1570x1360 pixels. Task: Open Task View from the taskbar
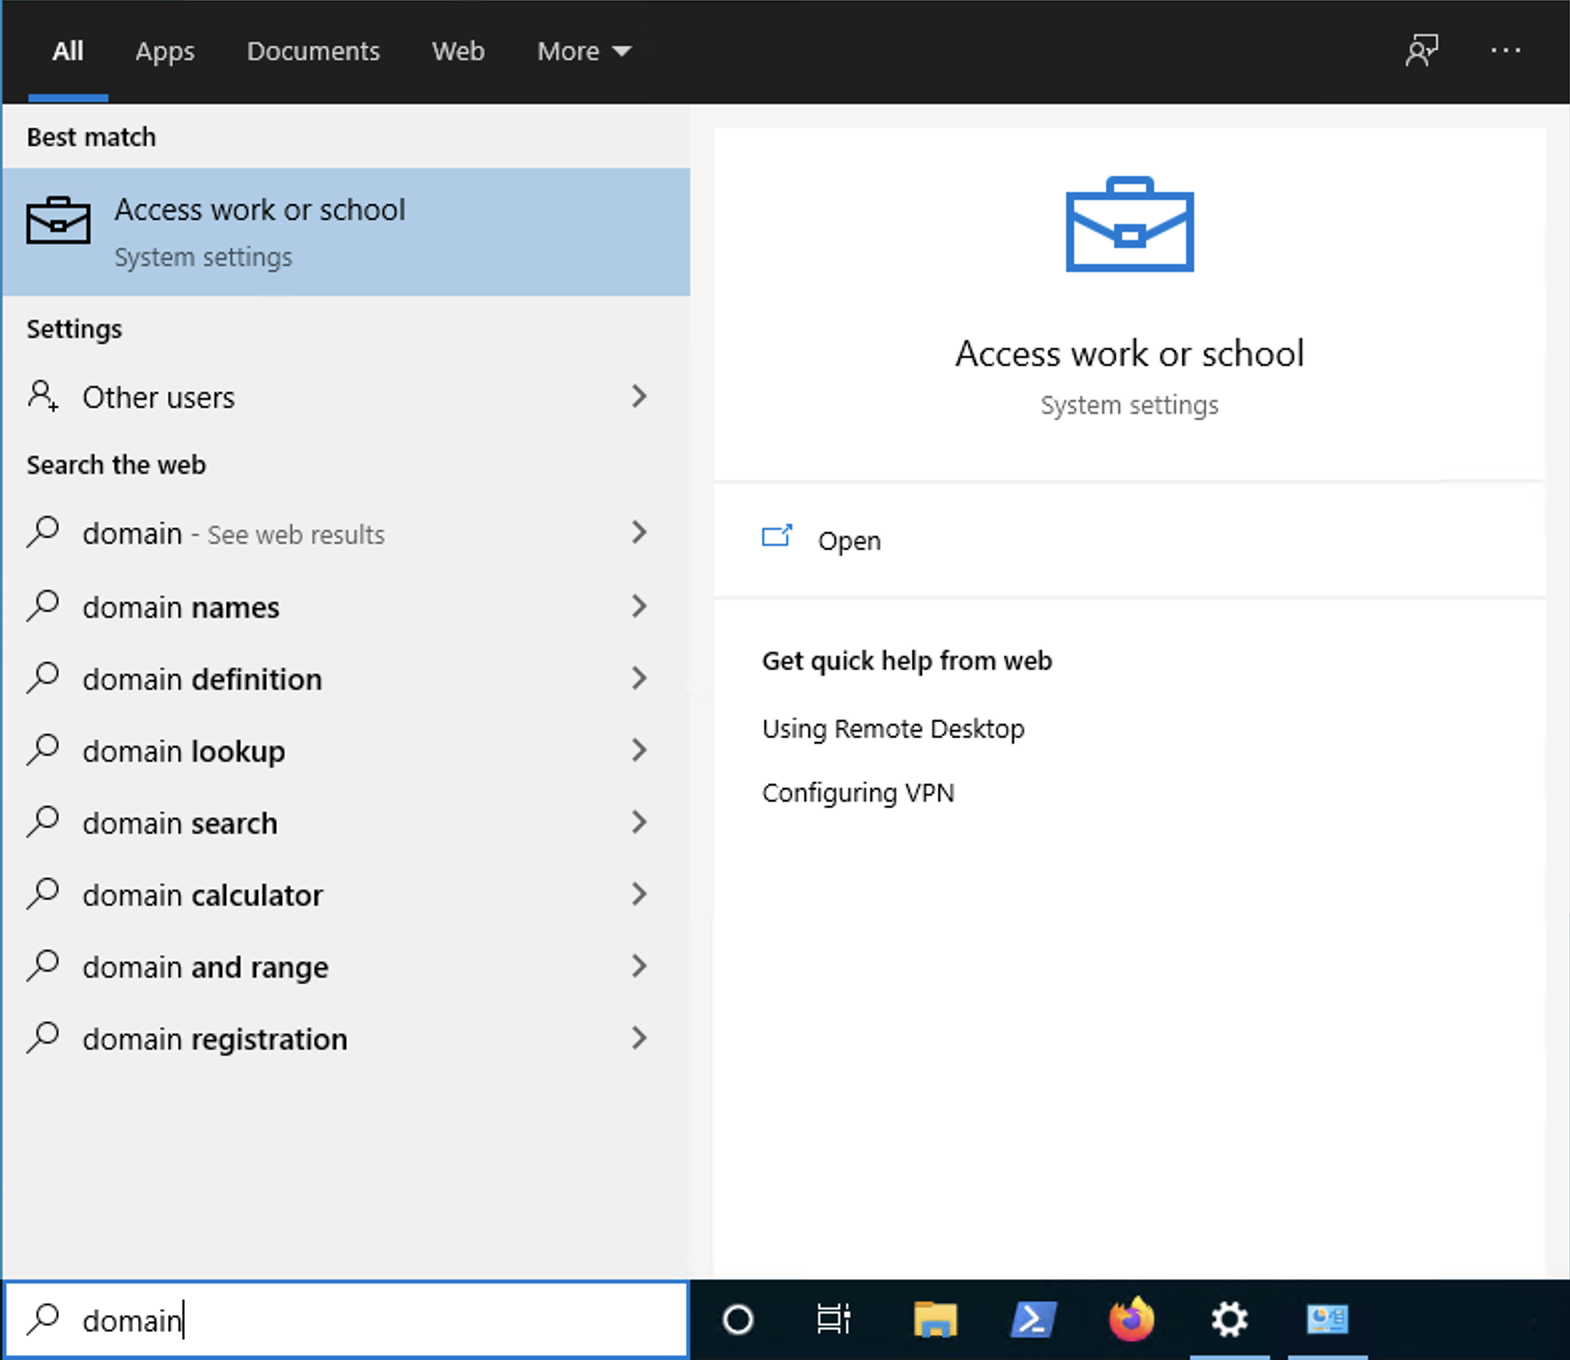(833, 1320)
